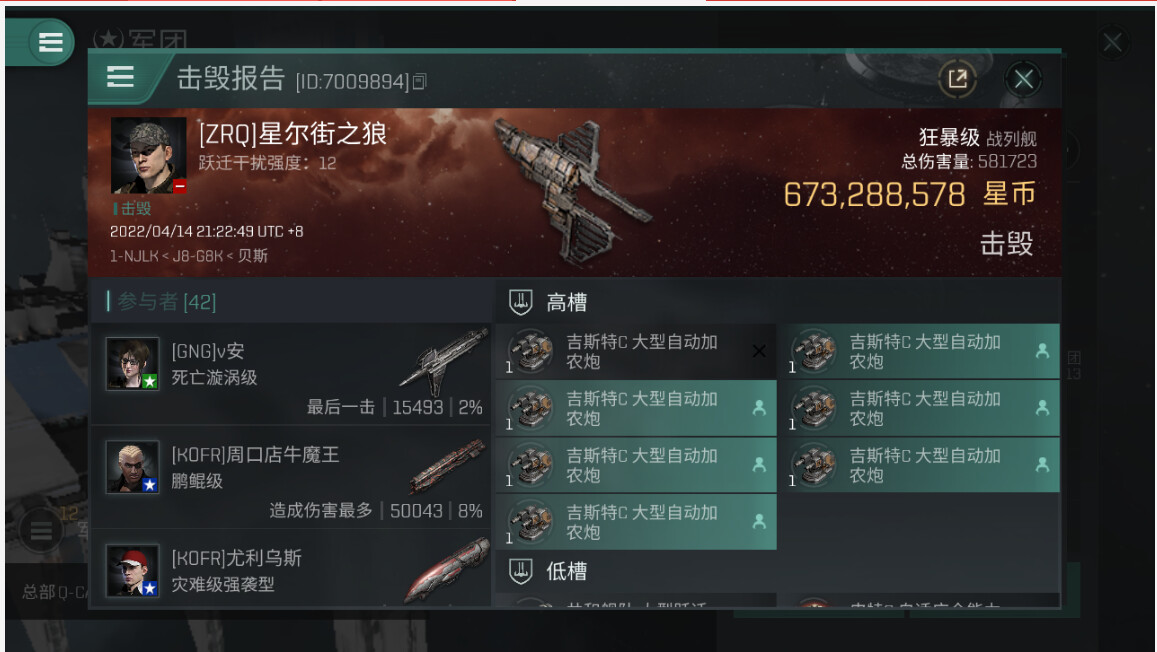This screenshot has width=1157, height=652.
Task: Select participant [KOFR]周口店牛魔王 portrait
Action: pyautogui.click(x=132, y=467)
